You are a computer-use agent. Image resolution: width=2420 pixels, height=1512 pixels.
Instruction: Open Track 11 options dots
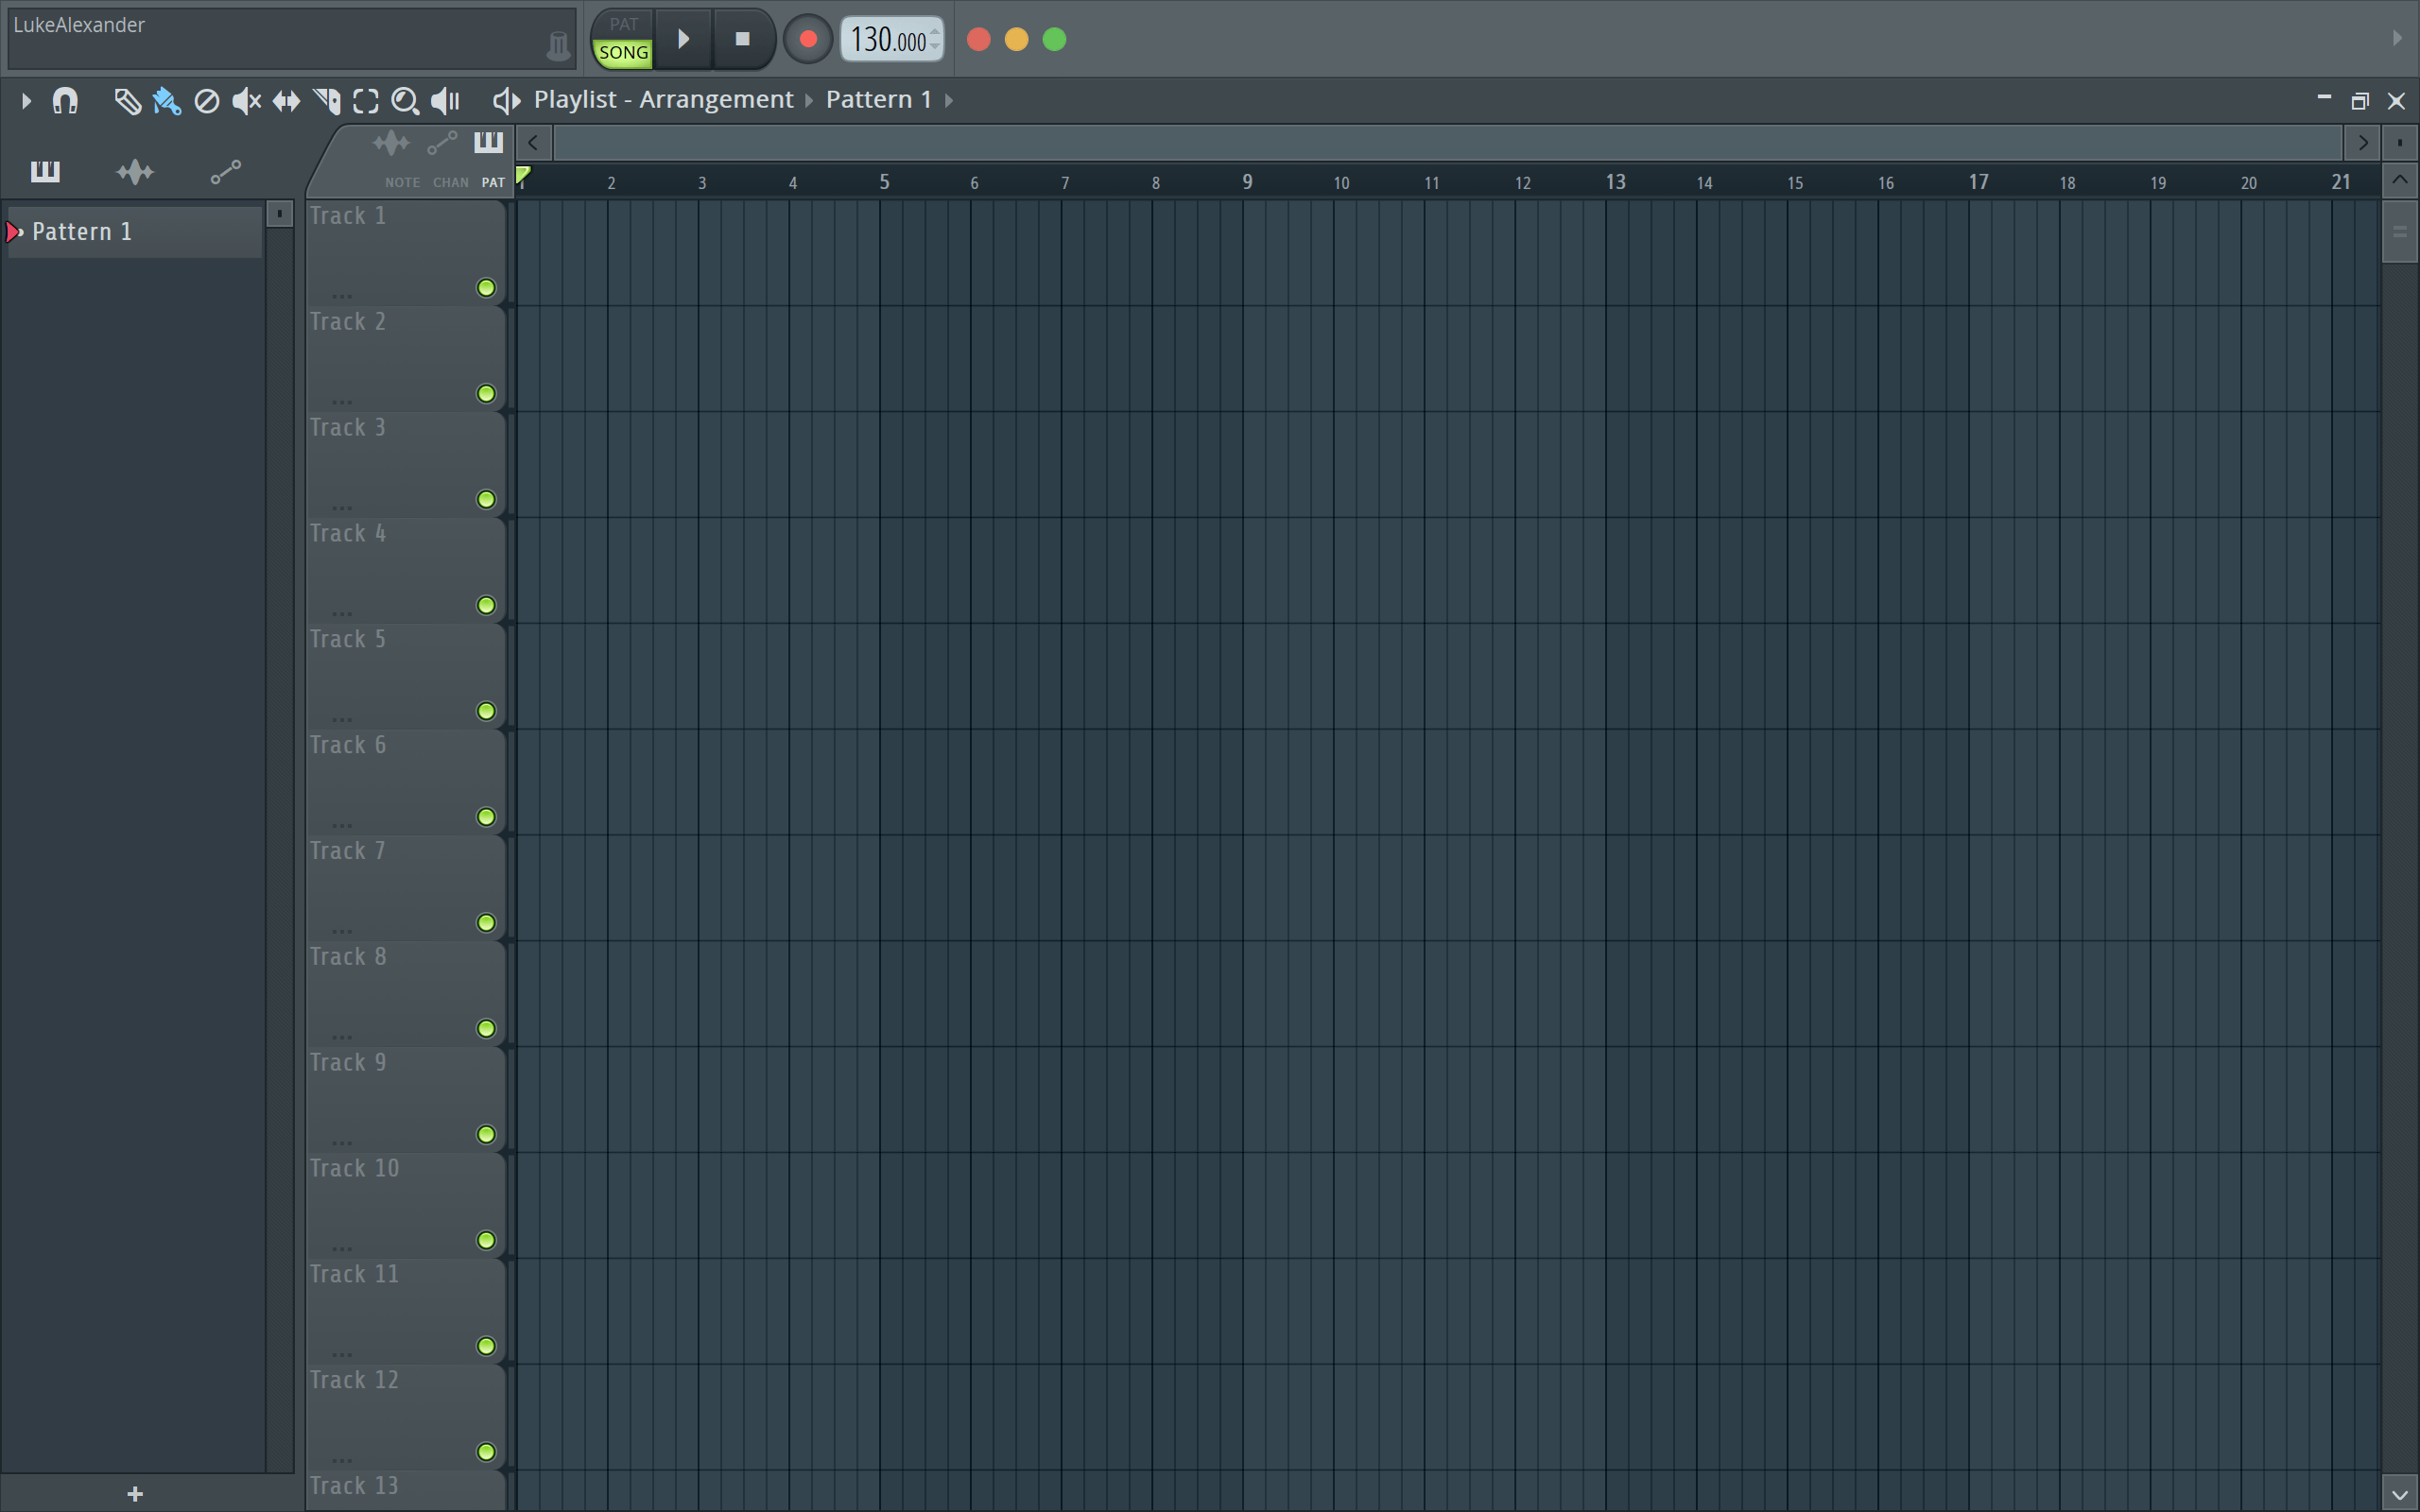tap(342, 1355)
